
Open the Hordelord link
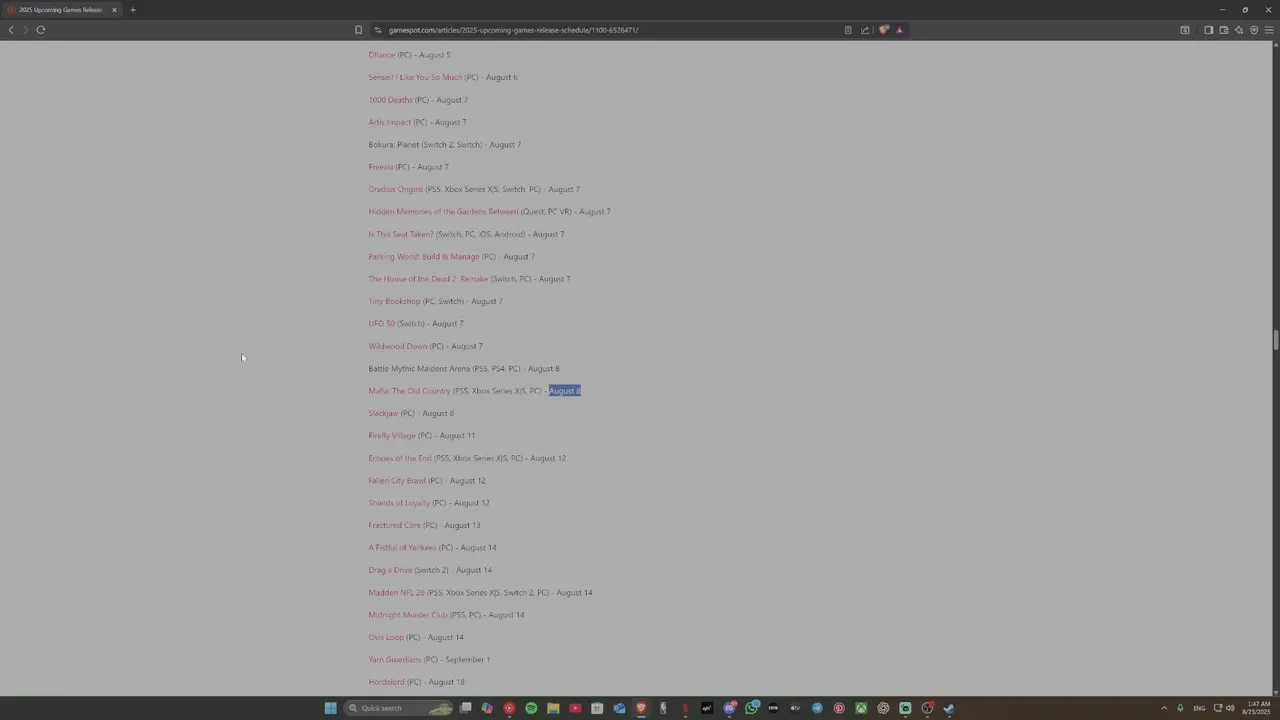coord(386,682)
